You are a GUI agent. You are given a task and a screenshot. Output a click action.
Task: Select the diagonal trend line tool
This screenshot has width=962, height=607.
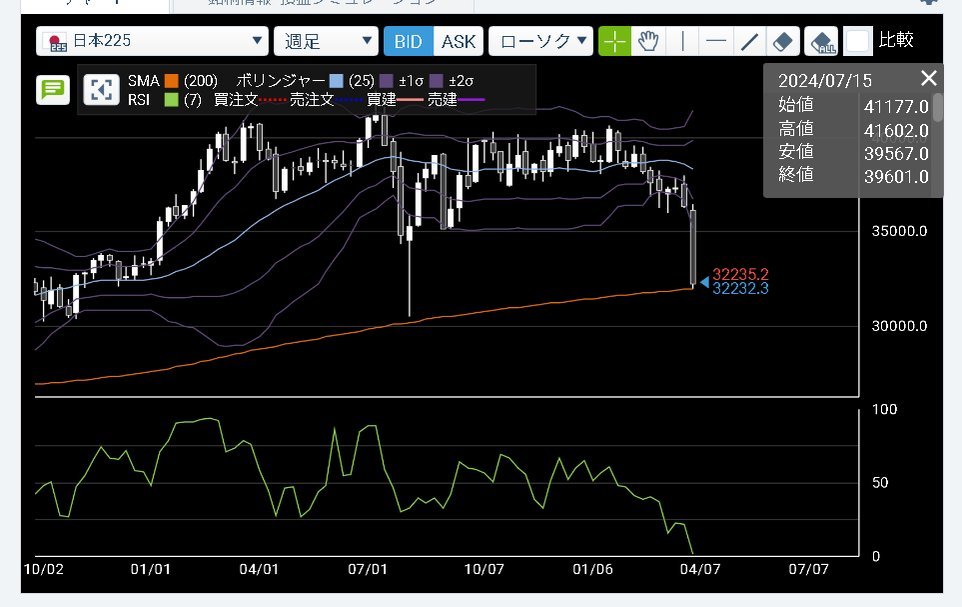click(749, 41)
